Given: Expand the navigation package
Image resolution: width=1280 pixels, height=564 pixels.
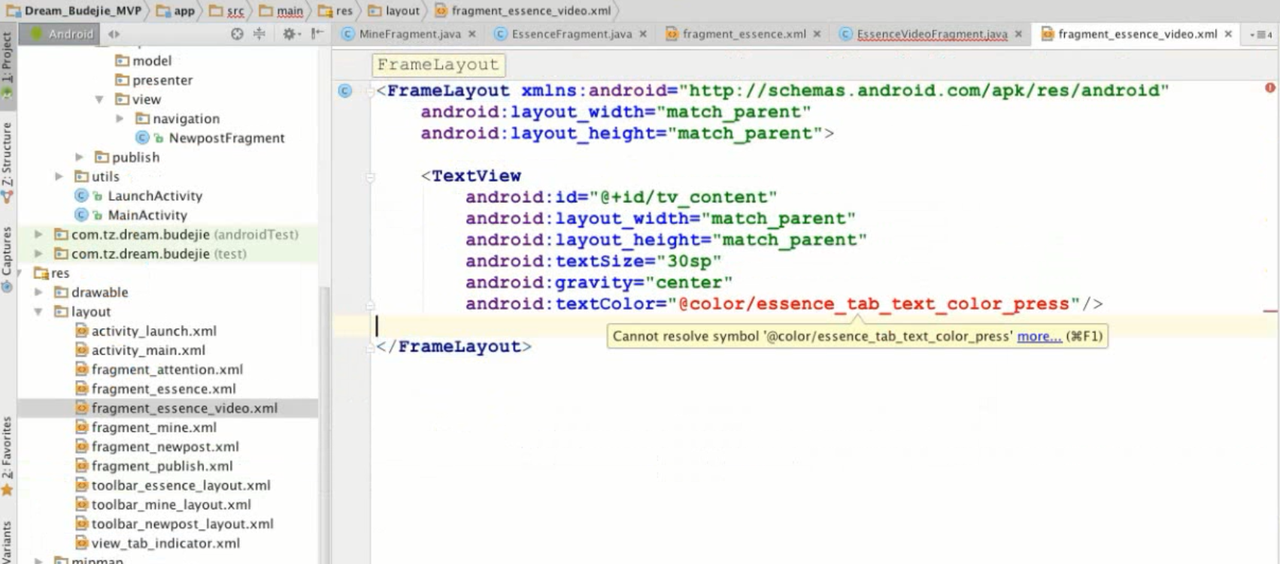Looking at the screenshot, I should (x=119, y=119).
